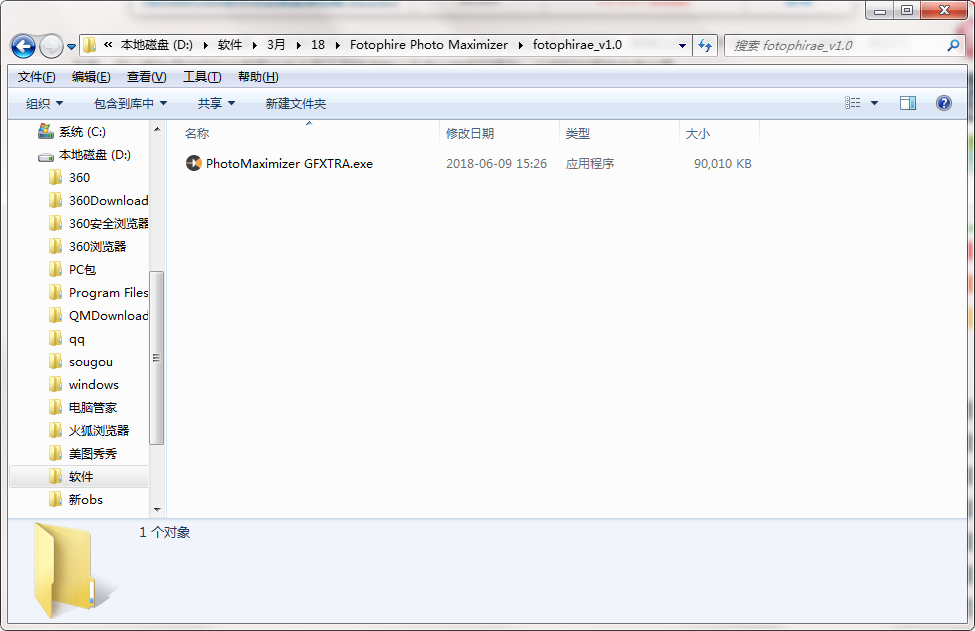
Task: Select PhotoMaximizer GFXTRA.exe file
Action: pyautogui.click(x=289, y=164)
